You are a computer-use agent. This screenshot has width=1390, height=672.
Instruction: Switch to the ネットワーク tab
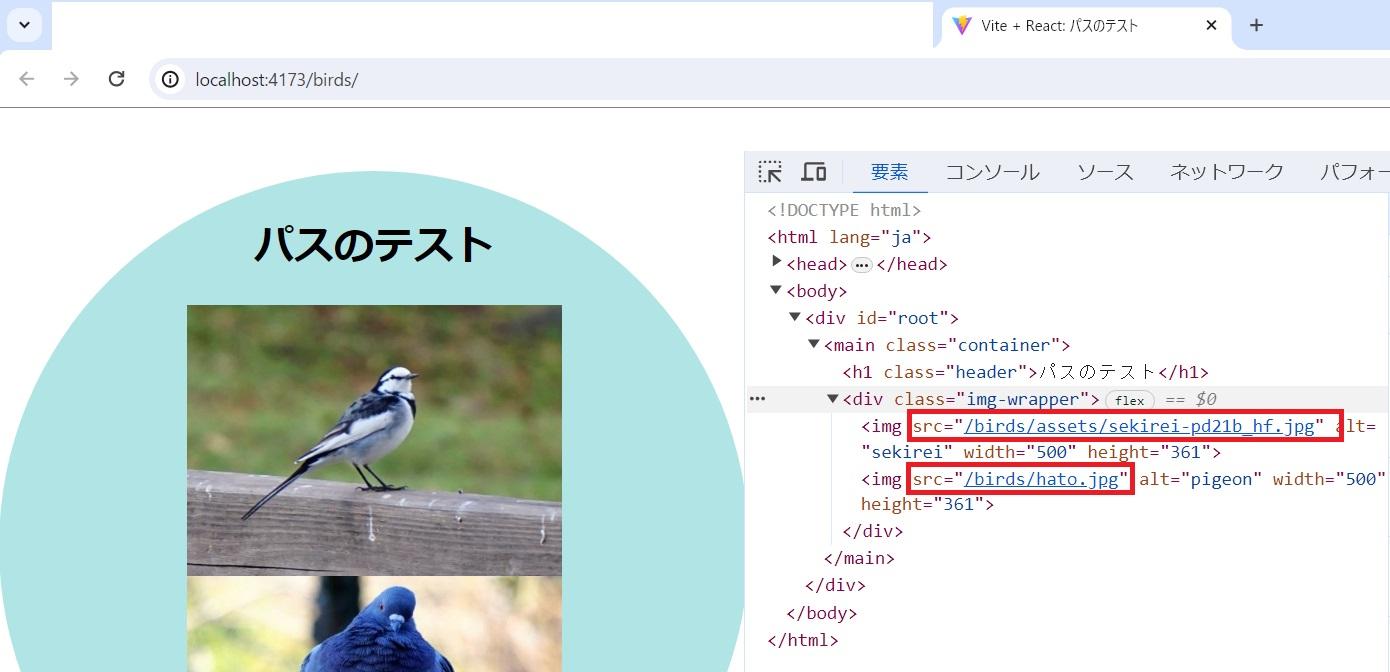(1226, 172)
